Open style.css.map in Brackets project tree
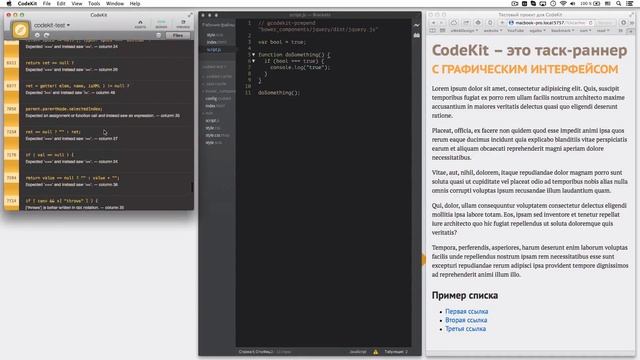Image resolution: width=640 pixels, height=360 pixels. (217, 135)
